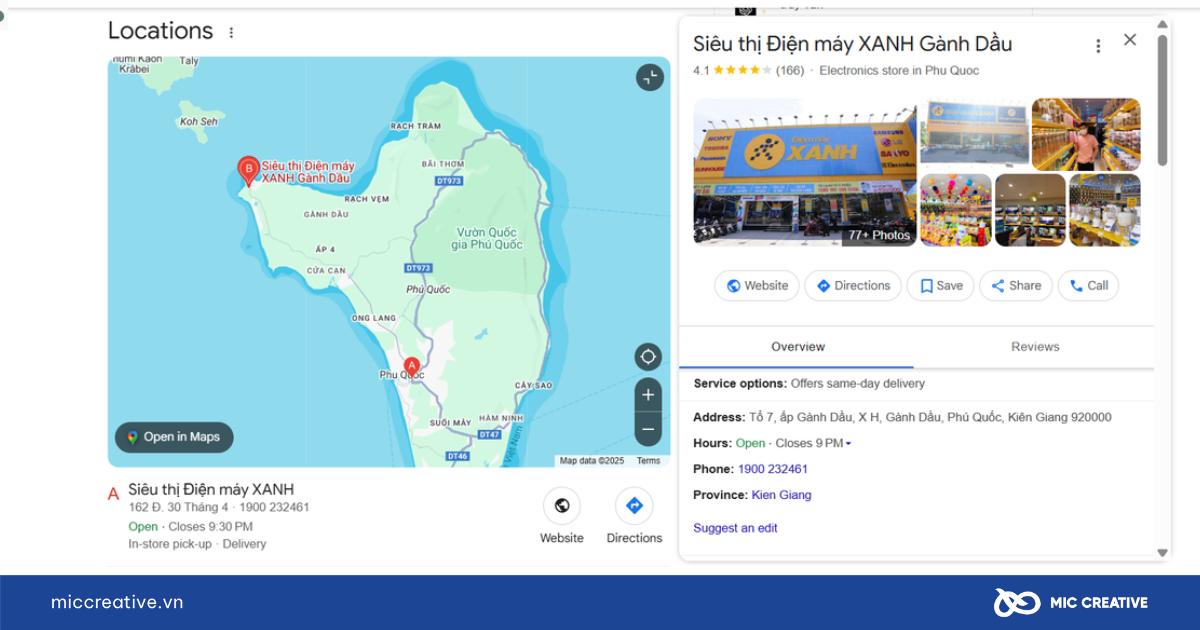Select listing Siêu thị Điện máy XANH
The width and height of the screenshot is (1200, 630).
click(x=211, y=489)
